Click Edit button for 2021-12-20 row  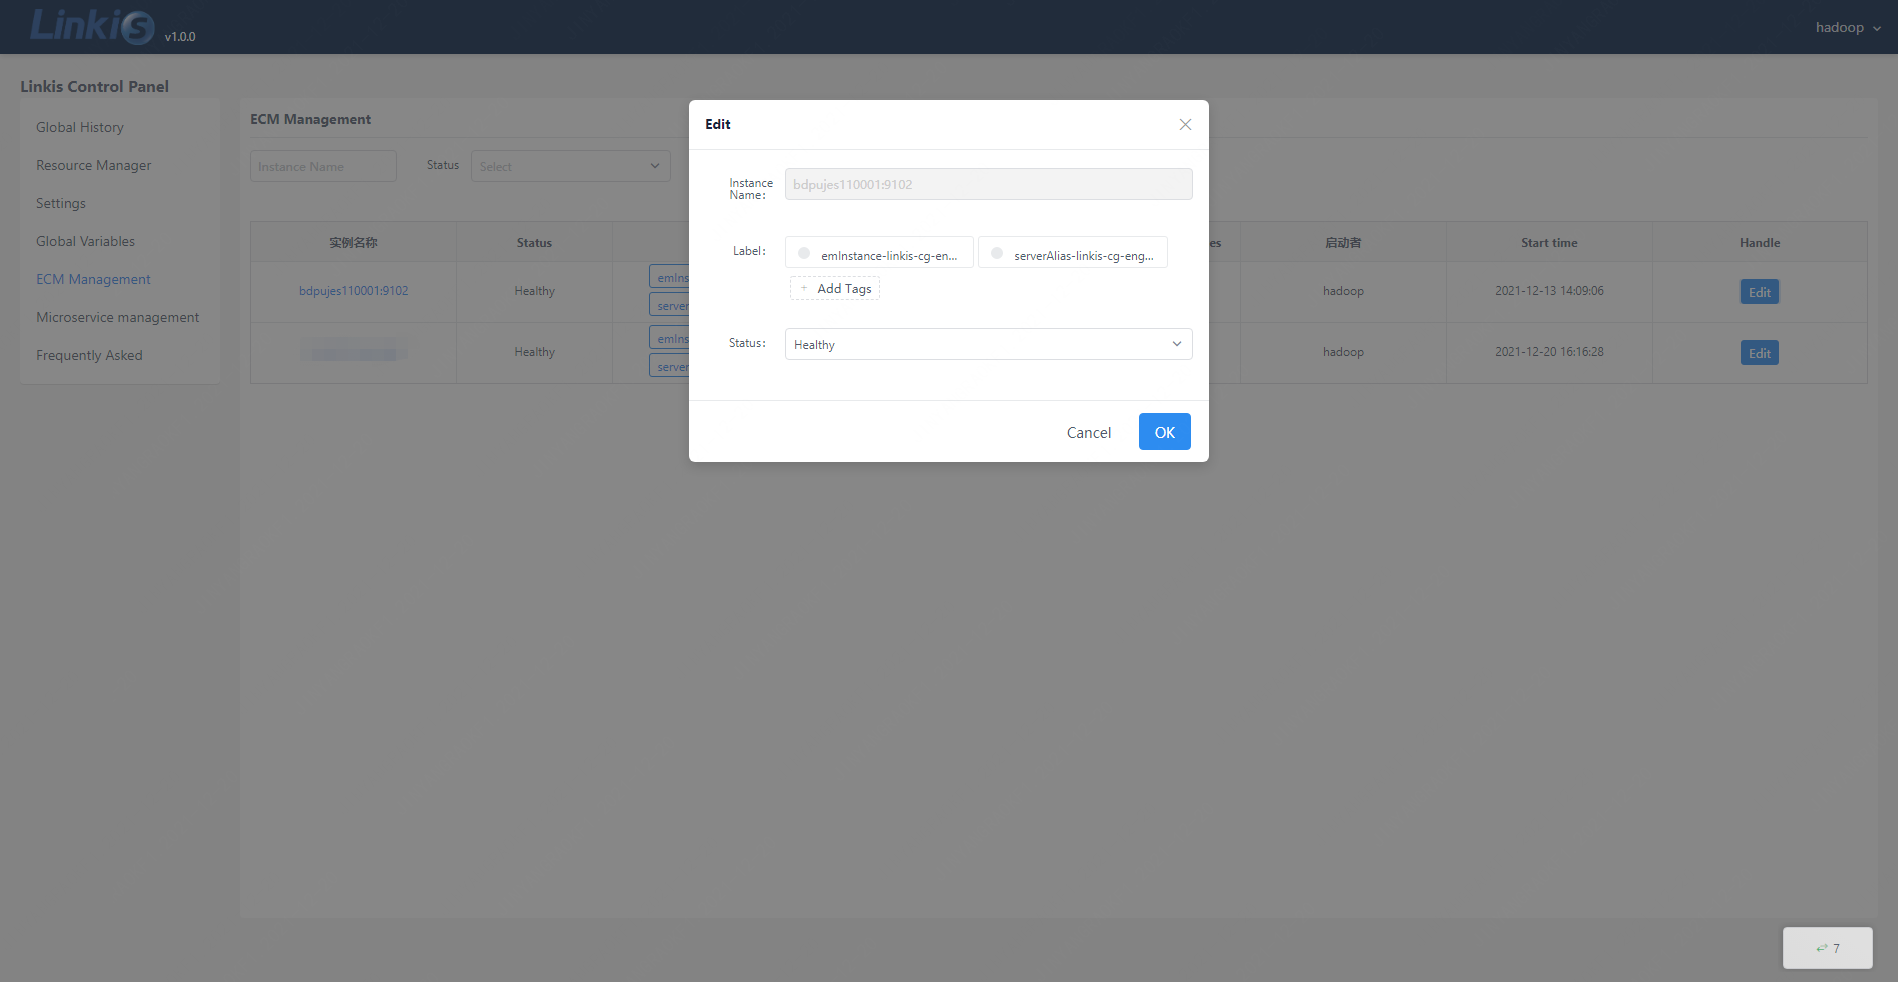tap(1759, 353)
